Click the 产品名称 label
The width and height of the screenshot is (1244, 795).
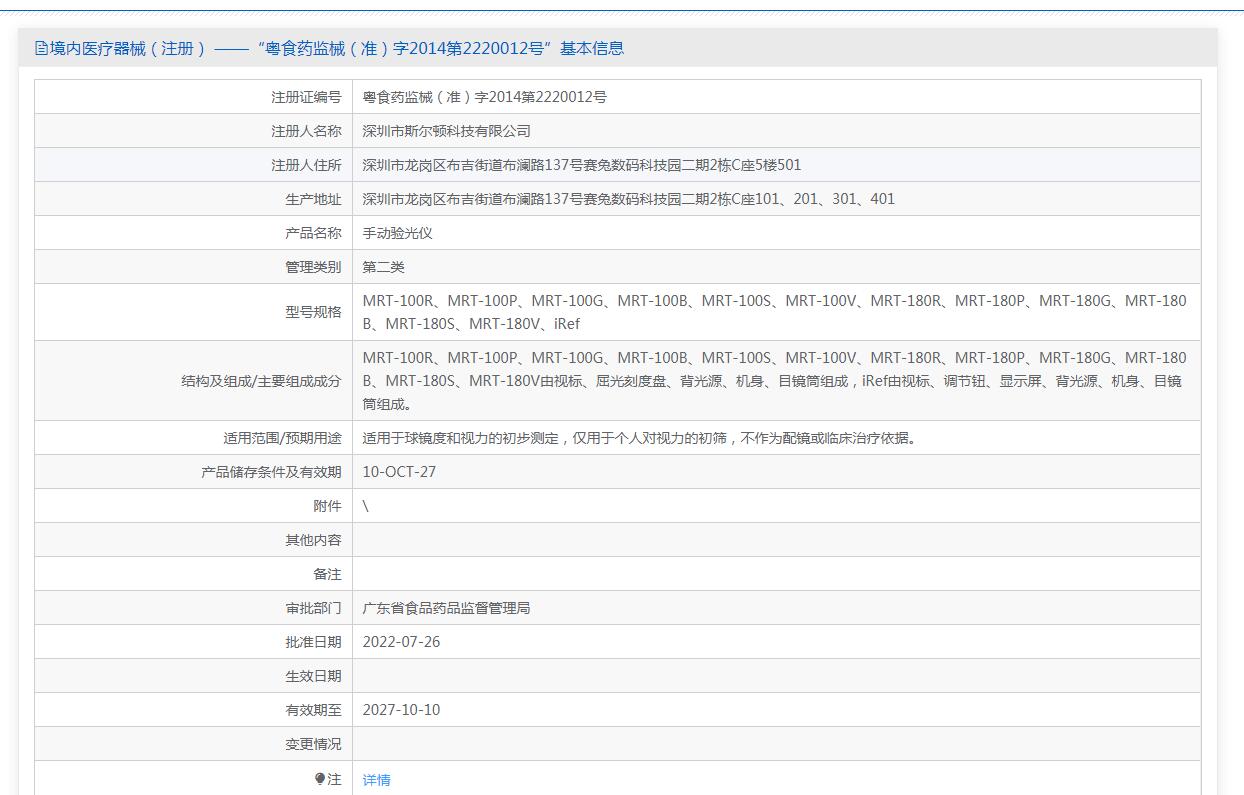click(x=313, y=233)
